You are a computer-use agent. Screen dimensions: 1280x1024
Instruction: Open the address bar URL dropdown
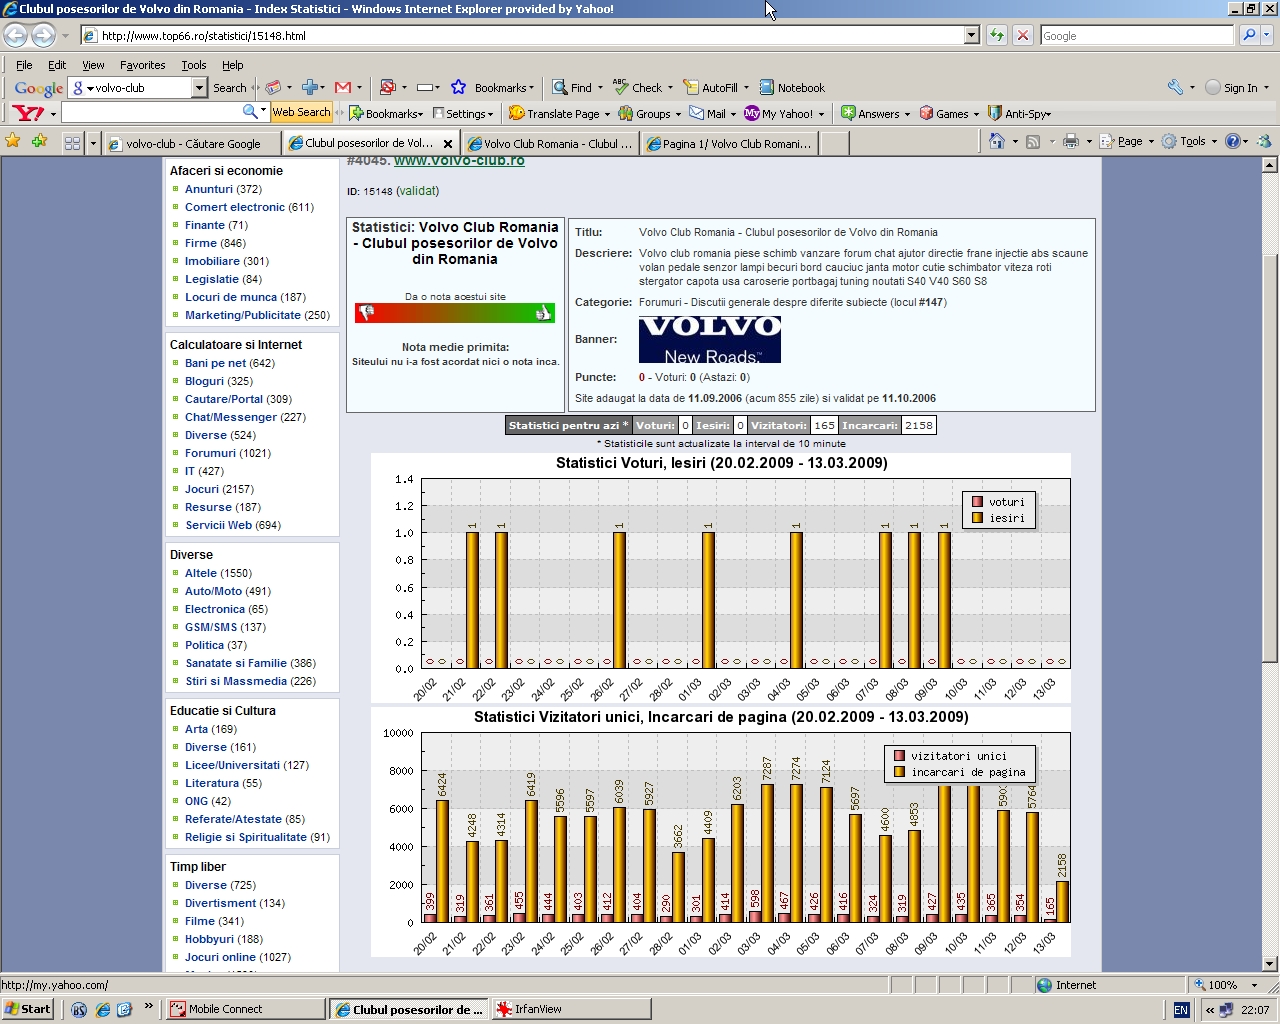click(x=971, y=35)
